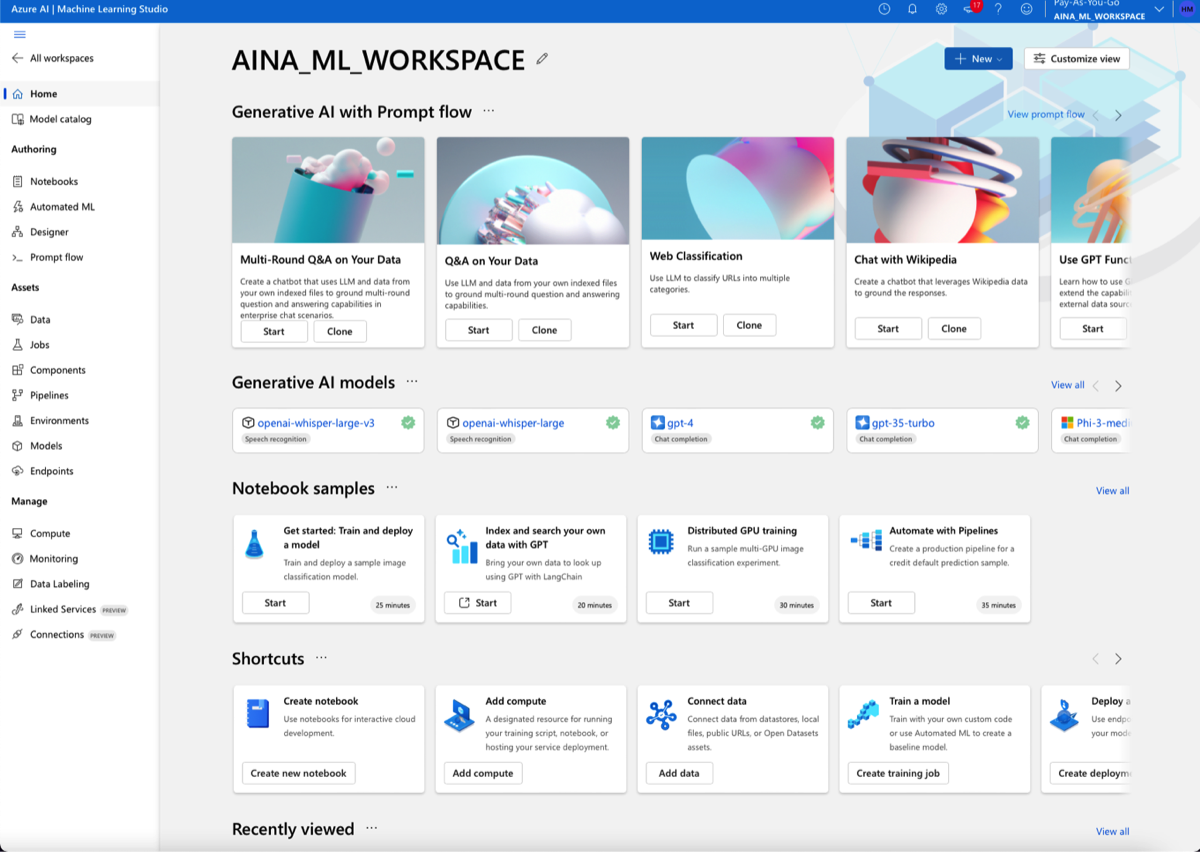The width and height of the screenshot is (1200, 854).
Task: Collapse sidebar with the hamburger menu icon
Action: (20, 35)
